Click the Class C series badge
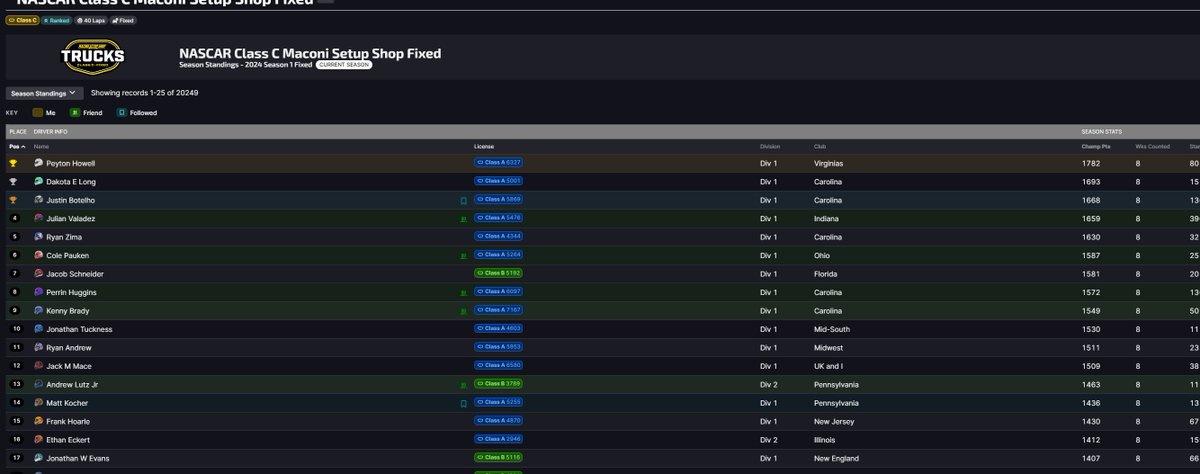The image size is (1200, 474). coord(22,20)
